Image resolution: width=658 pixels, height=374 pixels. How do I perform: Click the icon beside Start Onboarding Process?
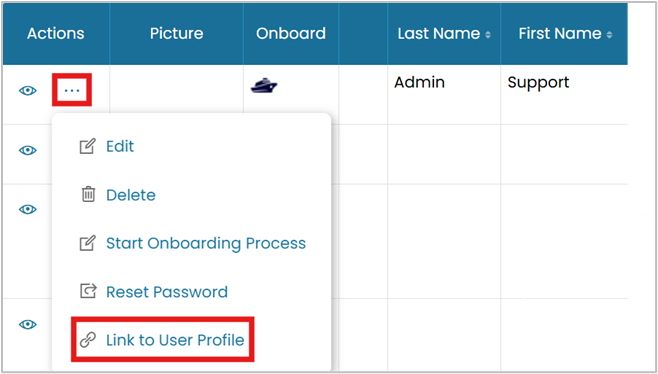88,243
